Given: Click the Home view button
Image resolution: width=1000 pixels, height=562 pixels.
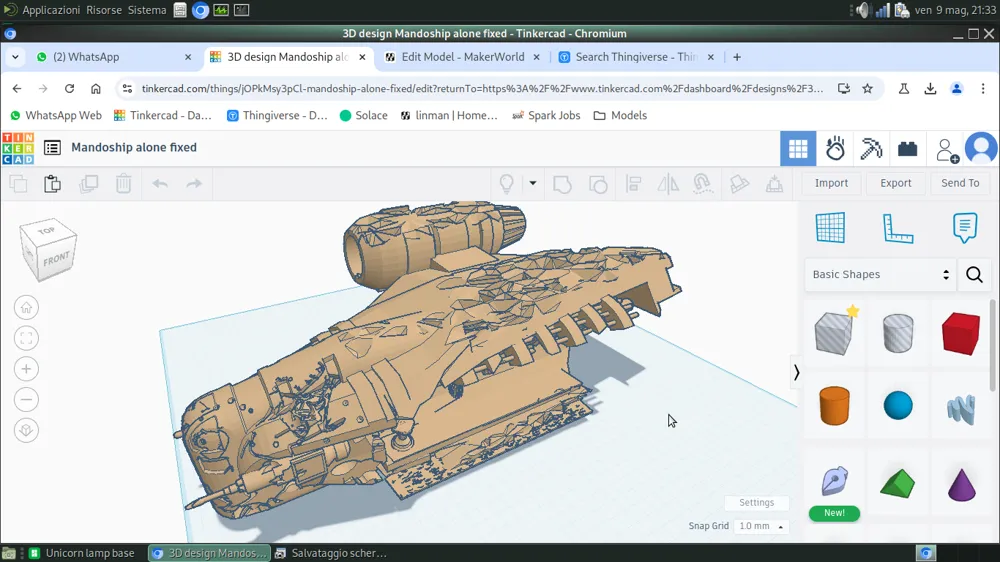Looking at the screenshot, I should click(x=26, y=307).
